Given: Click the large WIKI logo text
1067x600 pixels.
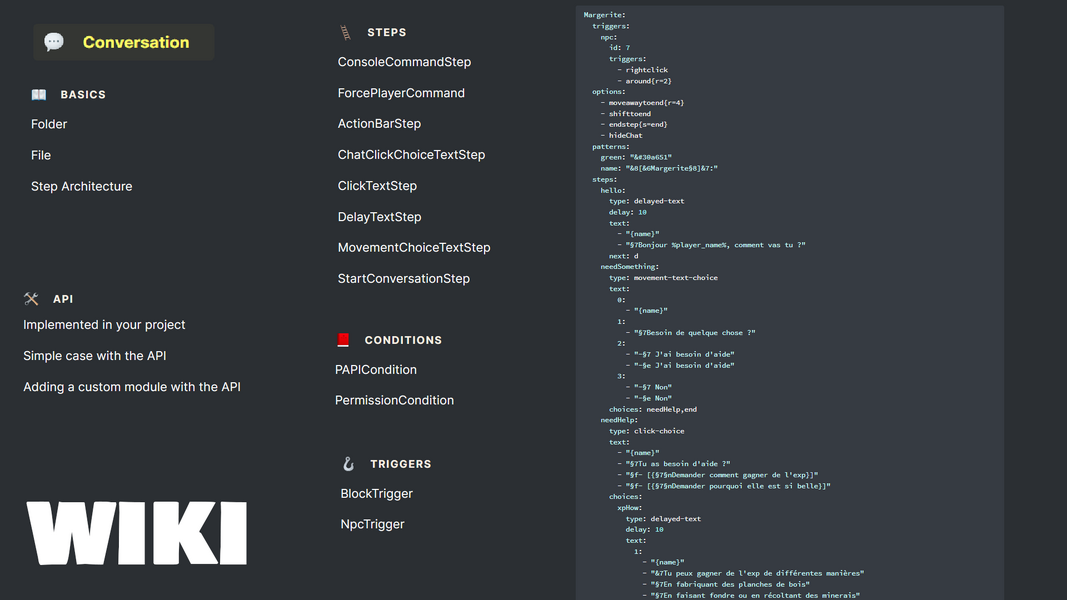Looking at the screenshot, I should tap(137, 534).
